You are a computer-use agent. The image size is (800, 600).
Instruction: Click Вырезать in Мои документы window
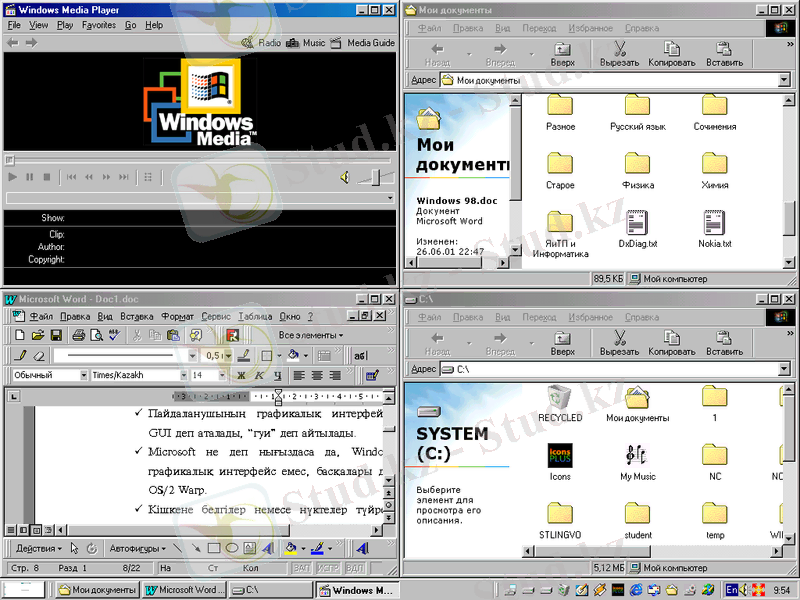coord(619,54)
